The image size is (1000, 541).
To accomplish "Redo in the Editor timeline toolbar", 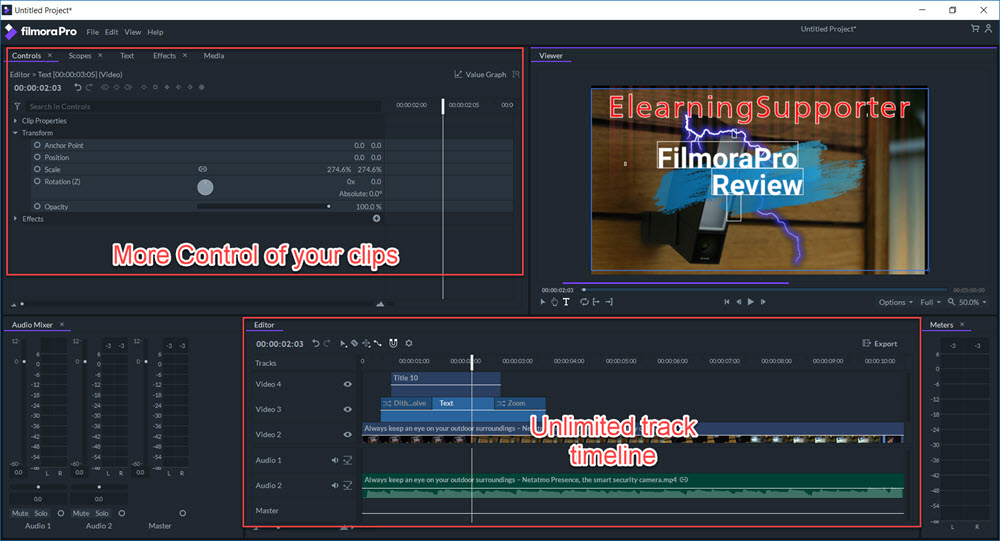I will [327, 343].
